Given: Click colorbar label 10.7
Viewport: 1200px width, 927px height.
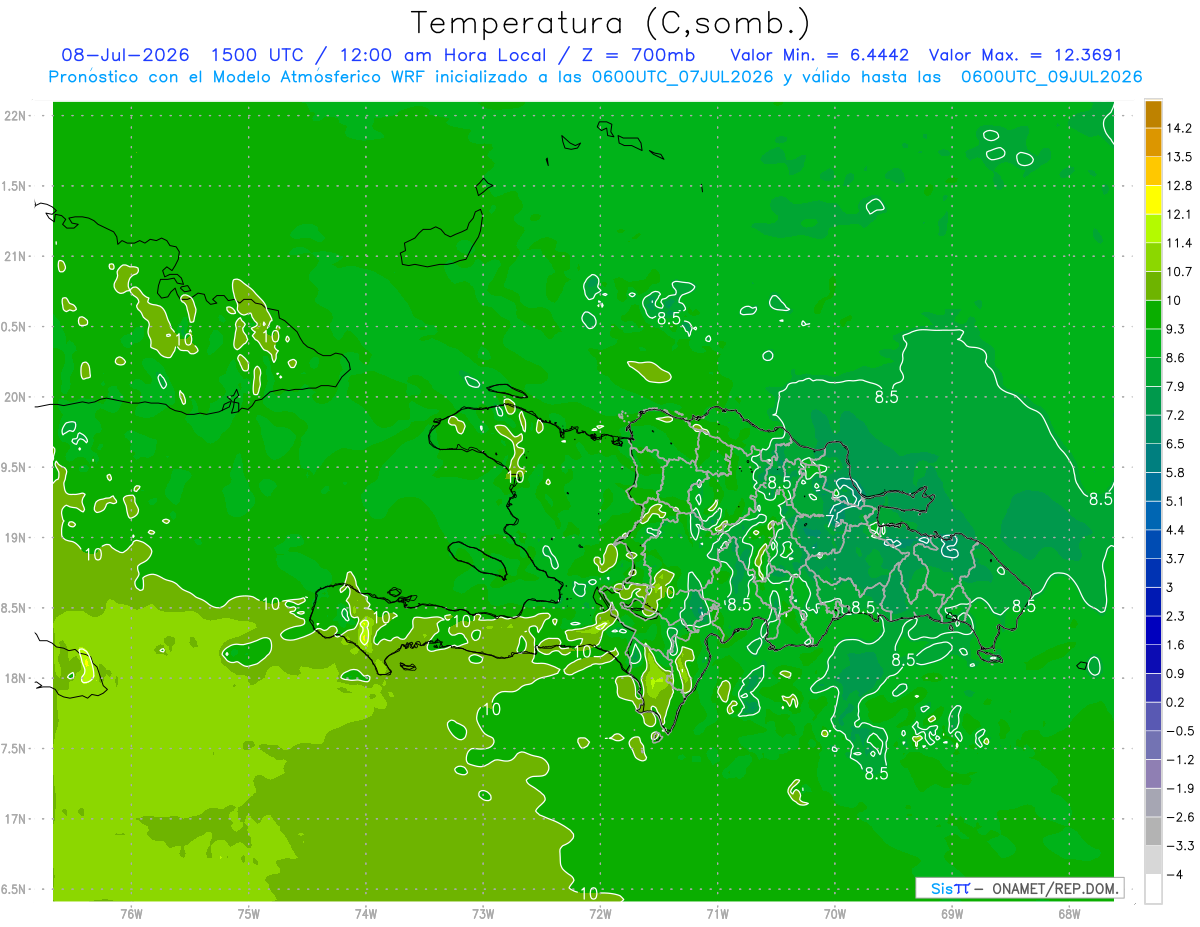Looking at the screenshot, I should (1180, 271).
